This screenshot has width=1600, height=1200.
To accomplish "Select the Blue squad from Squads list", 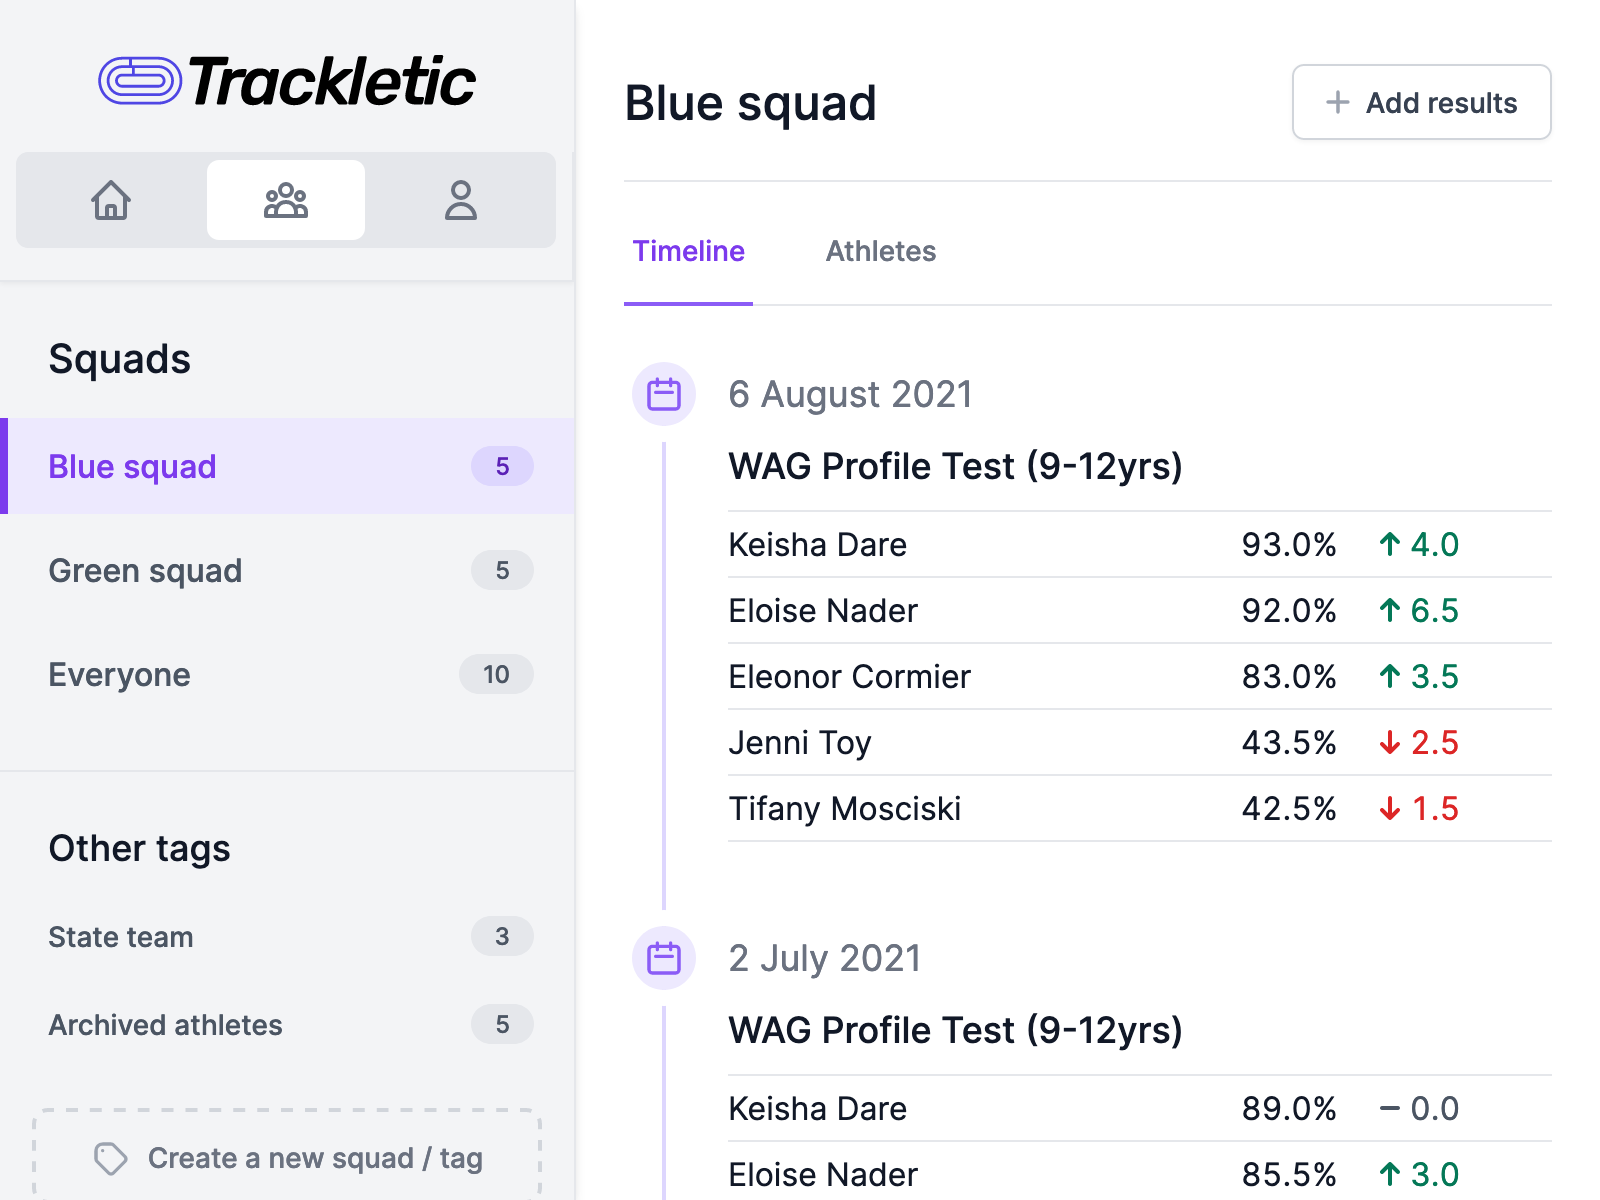I will point(131,466).
